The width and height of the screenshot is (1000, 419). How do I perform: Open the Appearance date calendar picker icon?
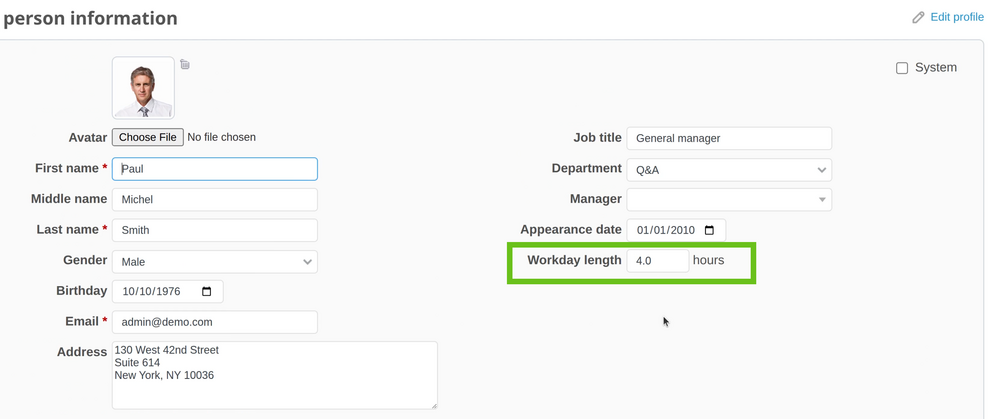(709, 230)
